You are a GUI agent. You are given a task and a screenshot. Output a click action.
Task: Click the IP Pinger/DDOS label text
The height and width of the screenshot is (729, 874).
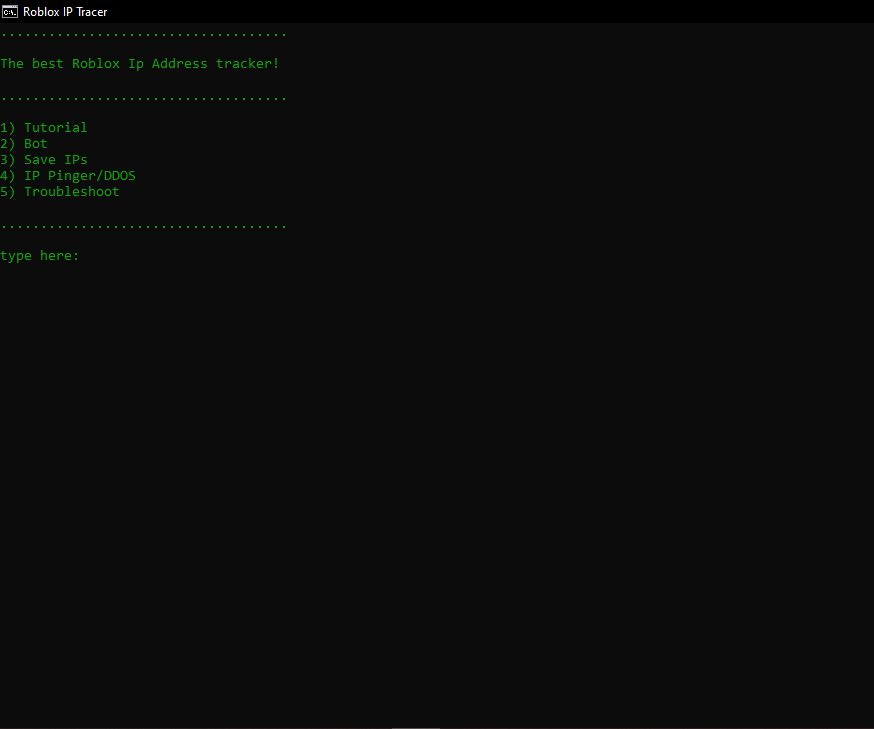[x=83, y=175]
